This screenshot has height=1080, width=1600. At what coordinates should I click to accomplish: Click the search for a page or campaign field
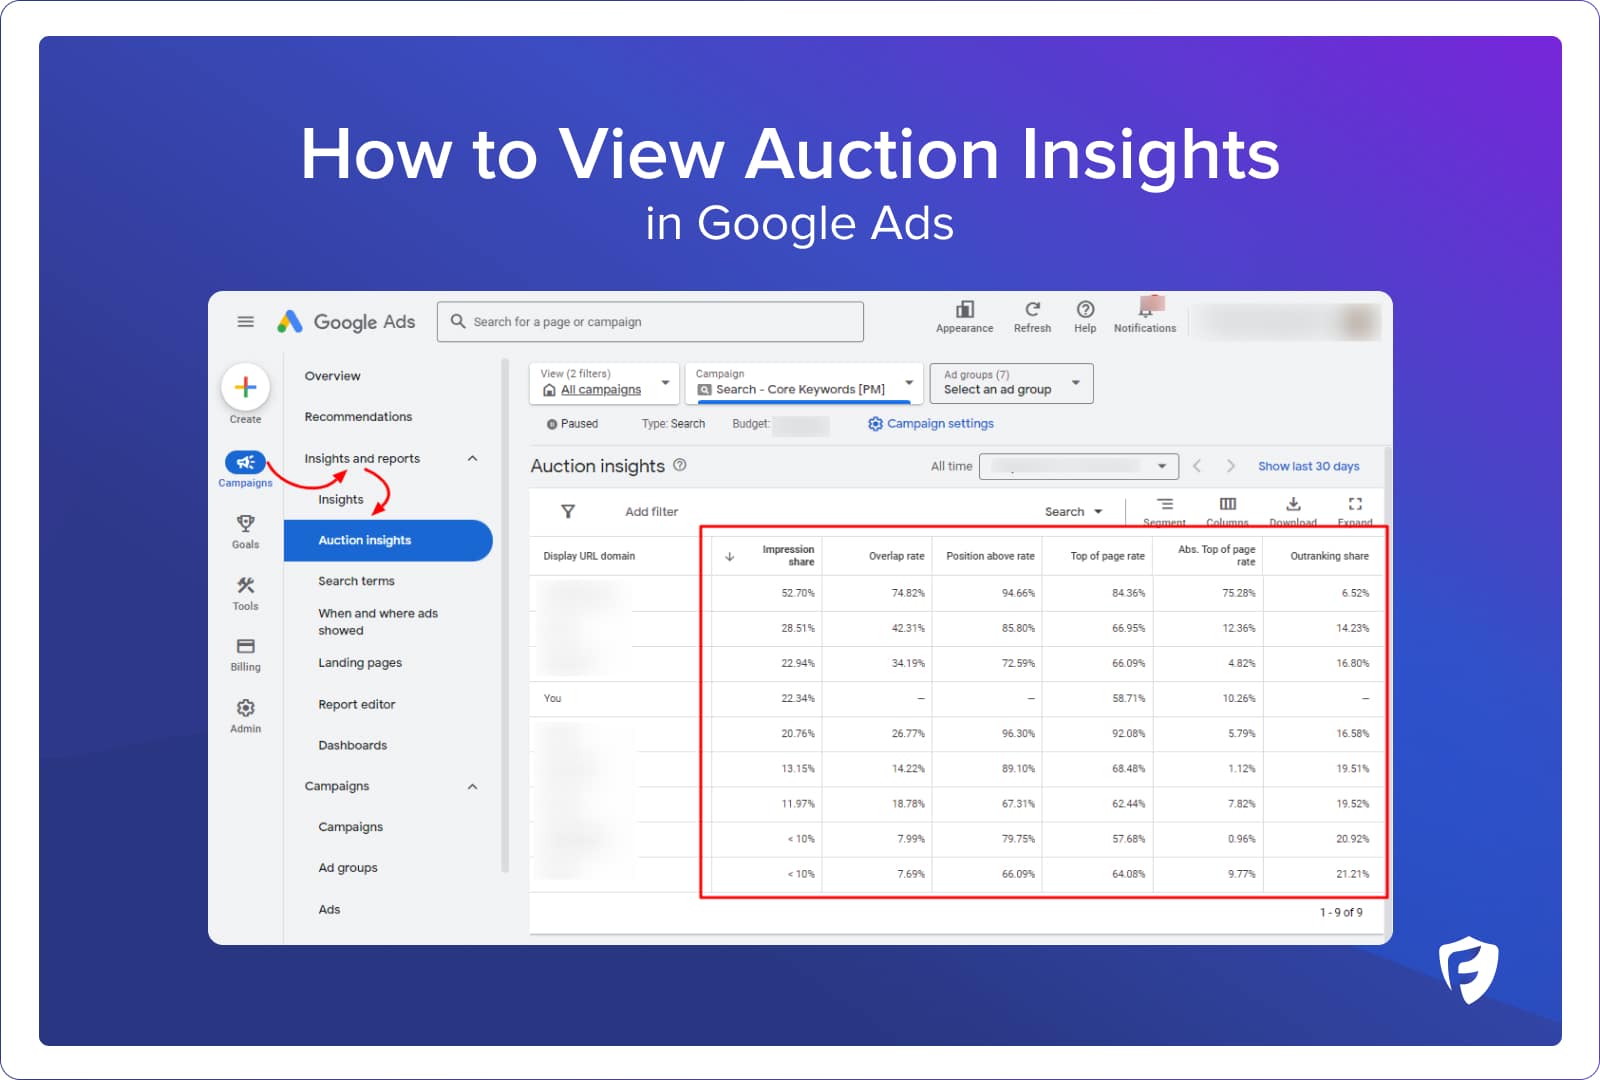(x=650, y=321)
